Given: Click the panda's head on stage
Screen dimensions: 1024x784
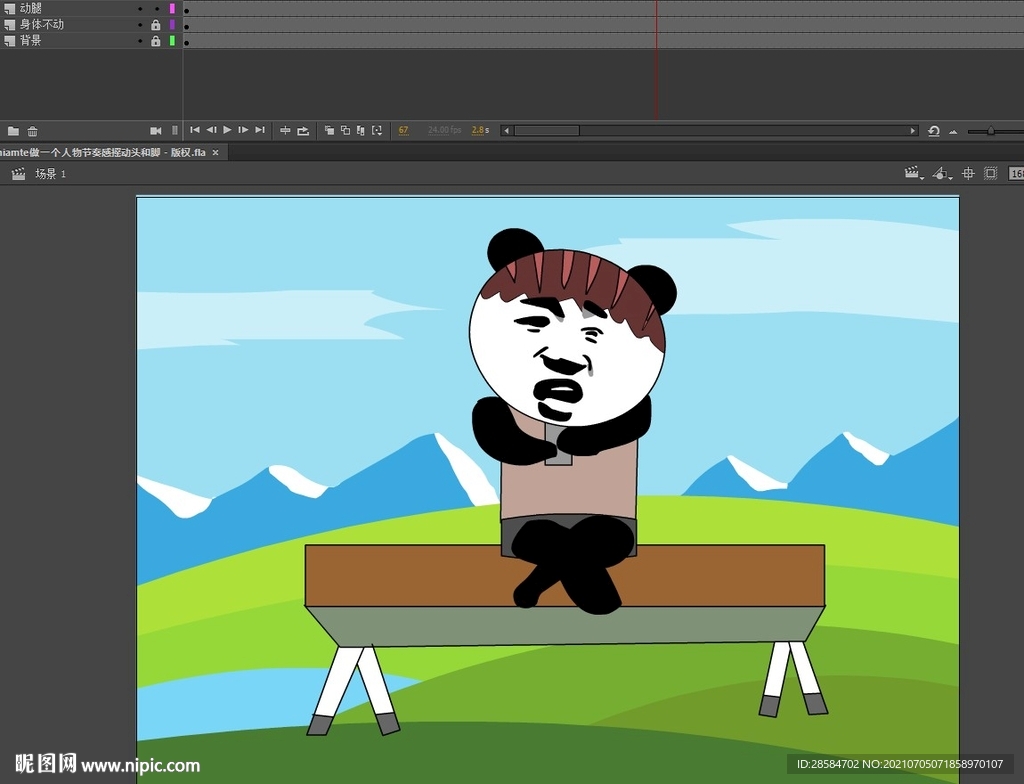Looking at the screenshot, I should [x=566, y=338].
